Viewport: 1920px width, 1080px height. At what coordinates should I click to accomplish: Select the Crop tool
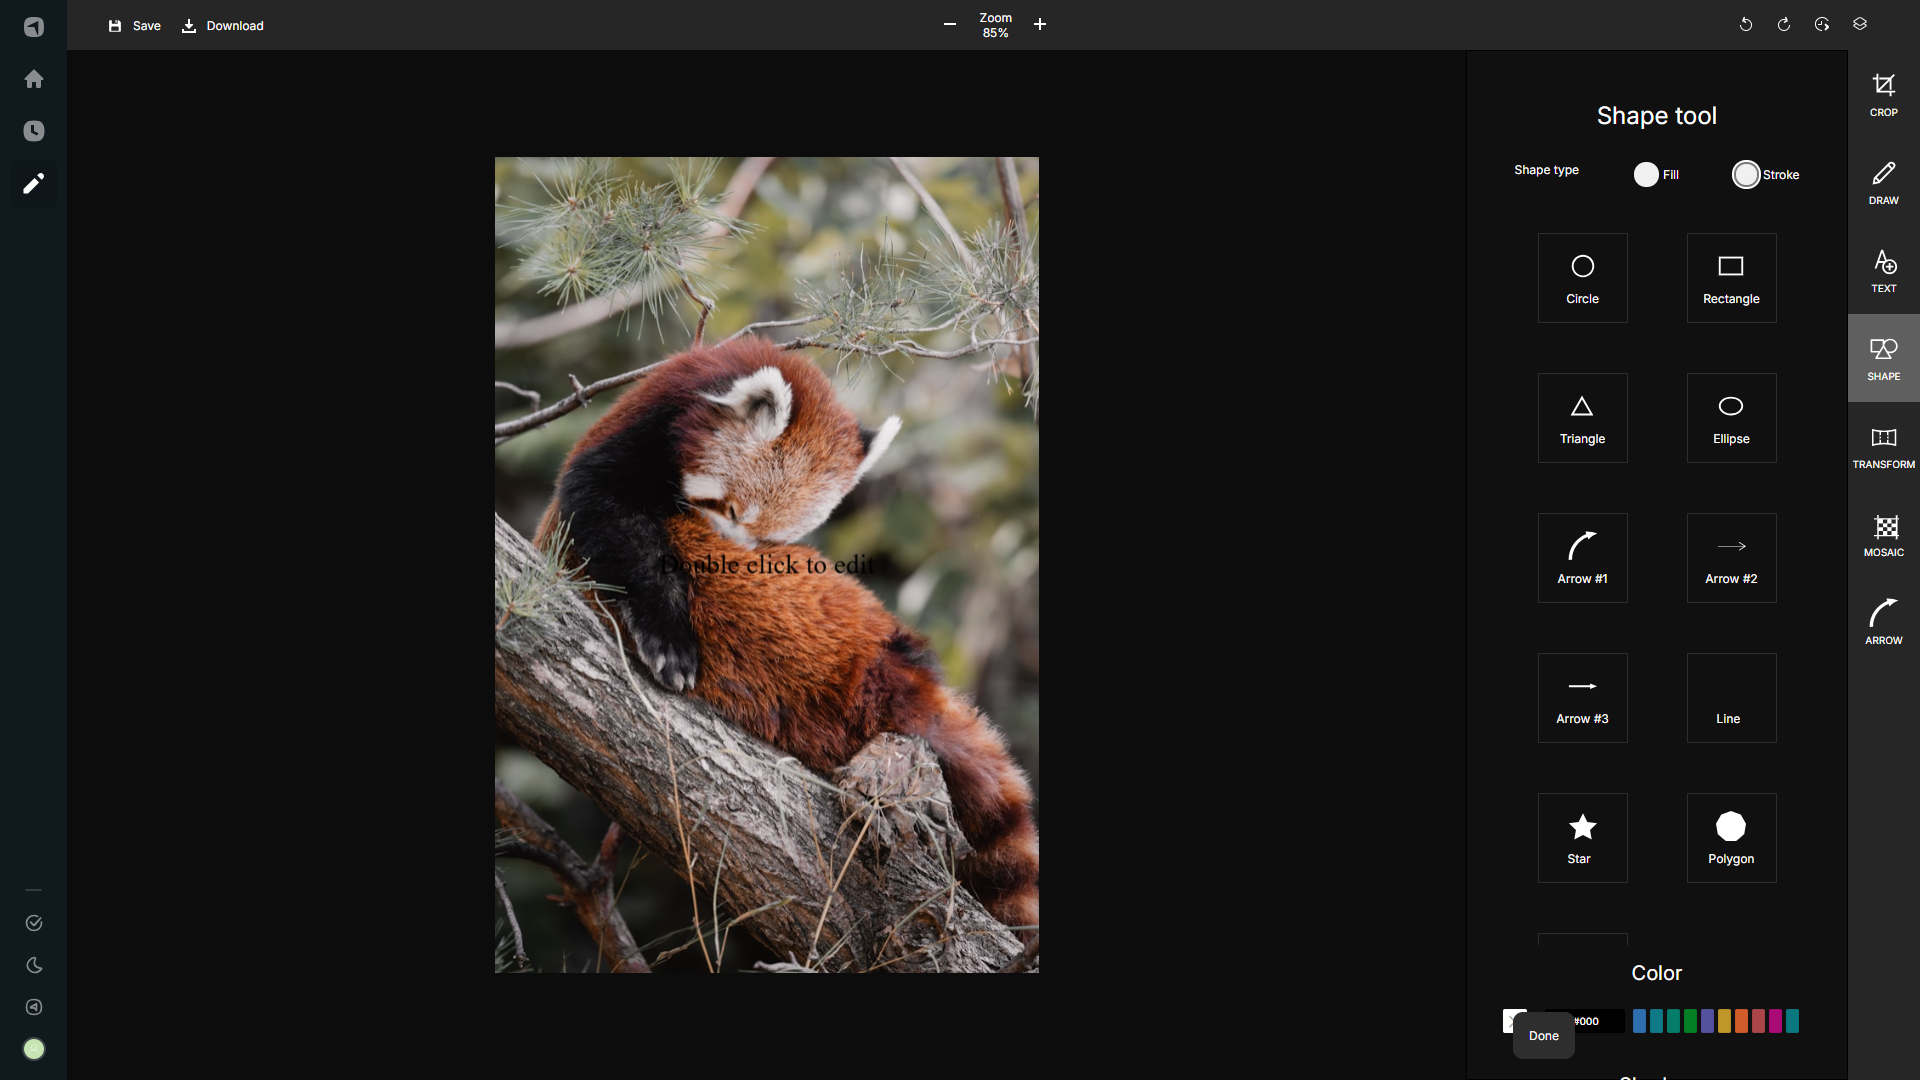click(x=1884, y=95)
